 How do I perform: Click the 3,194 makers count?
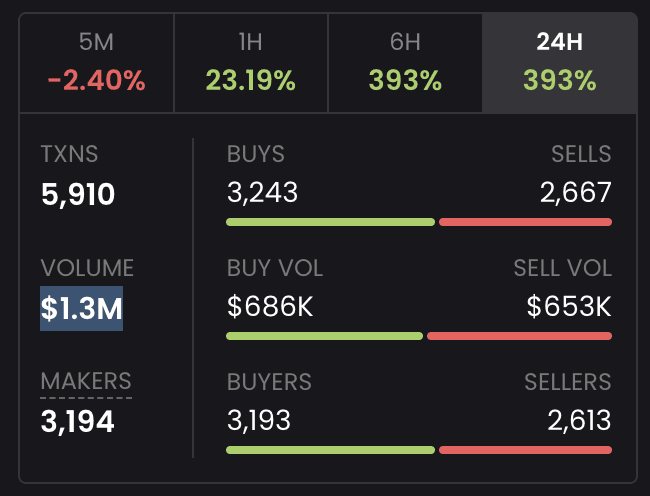(x=78, y=422)
